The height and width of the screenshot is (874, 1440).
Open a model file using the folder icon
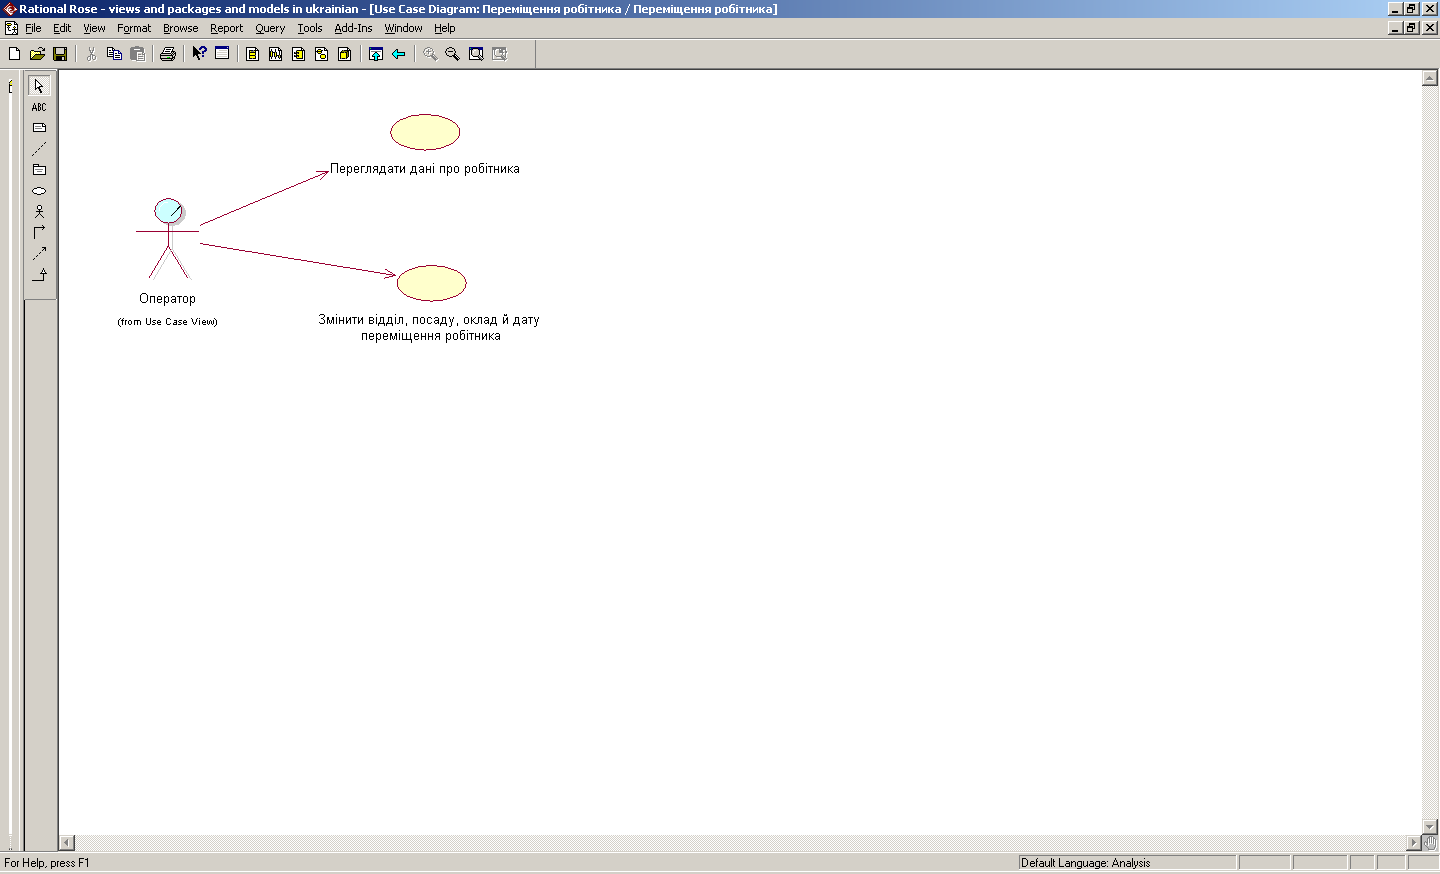click(x=37, y=54)
